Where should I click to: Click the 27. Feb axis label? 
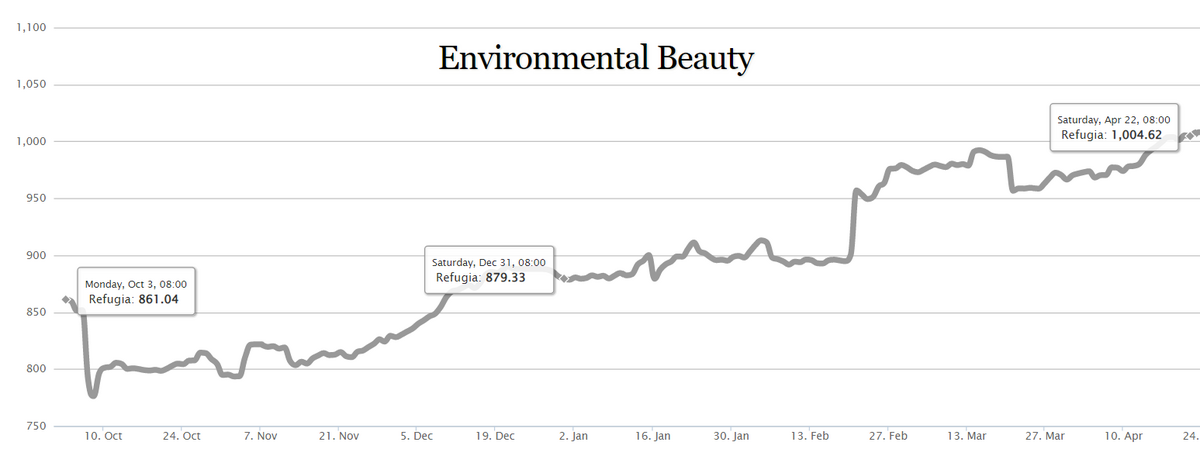[x=888, y=437]
